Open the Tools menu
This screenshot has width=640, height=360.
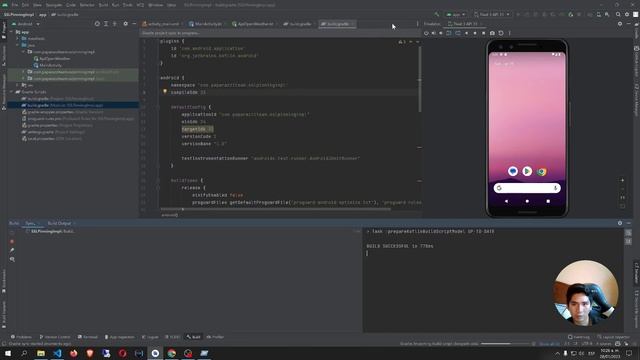pos(128,5)
